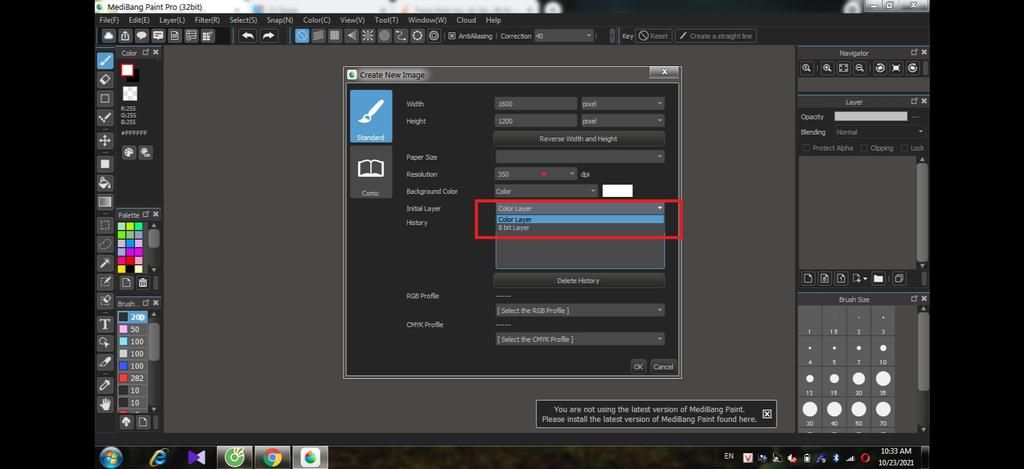
Task: Select the Hand tool
Action: coord(105,404)
